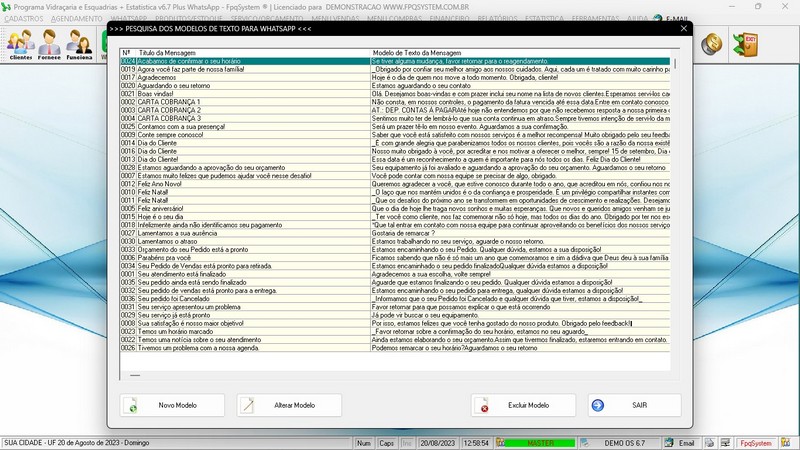The image size is (800, 450).
Task: Select row 'Temos um horário marcado'
Action: coord(395,331)
